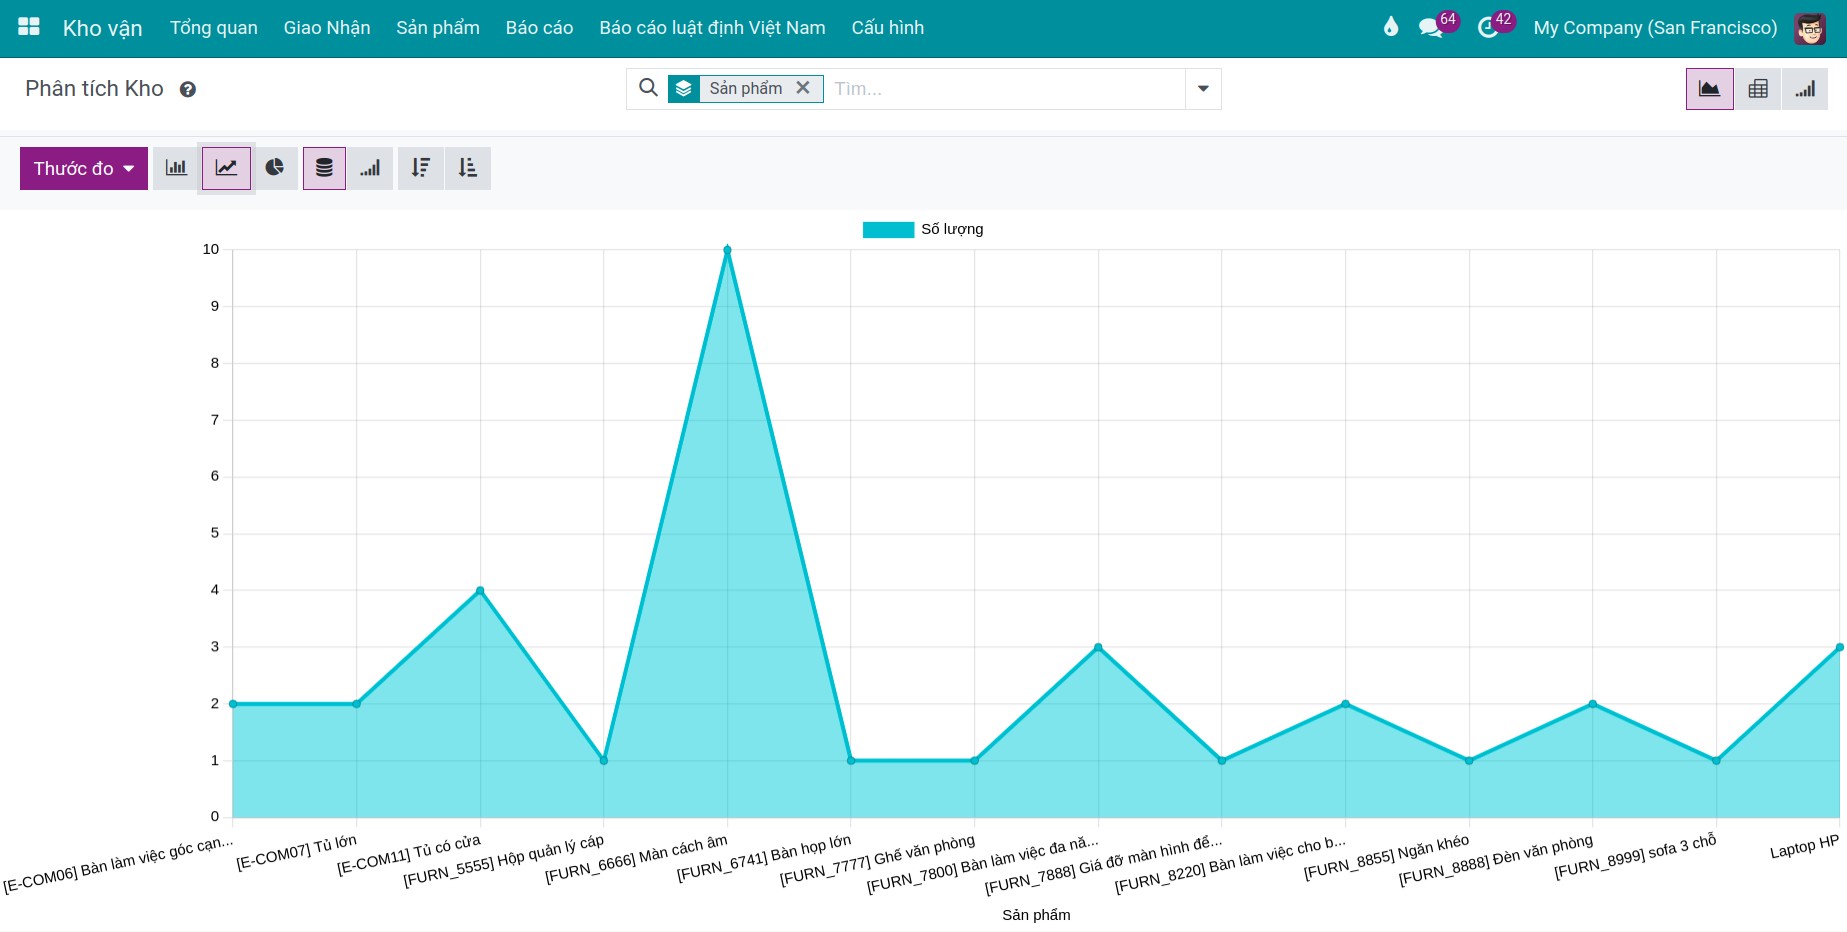Expand the Thước đo measures dropdown
1847x932 pixels.
tap(84, 168)
